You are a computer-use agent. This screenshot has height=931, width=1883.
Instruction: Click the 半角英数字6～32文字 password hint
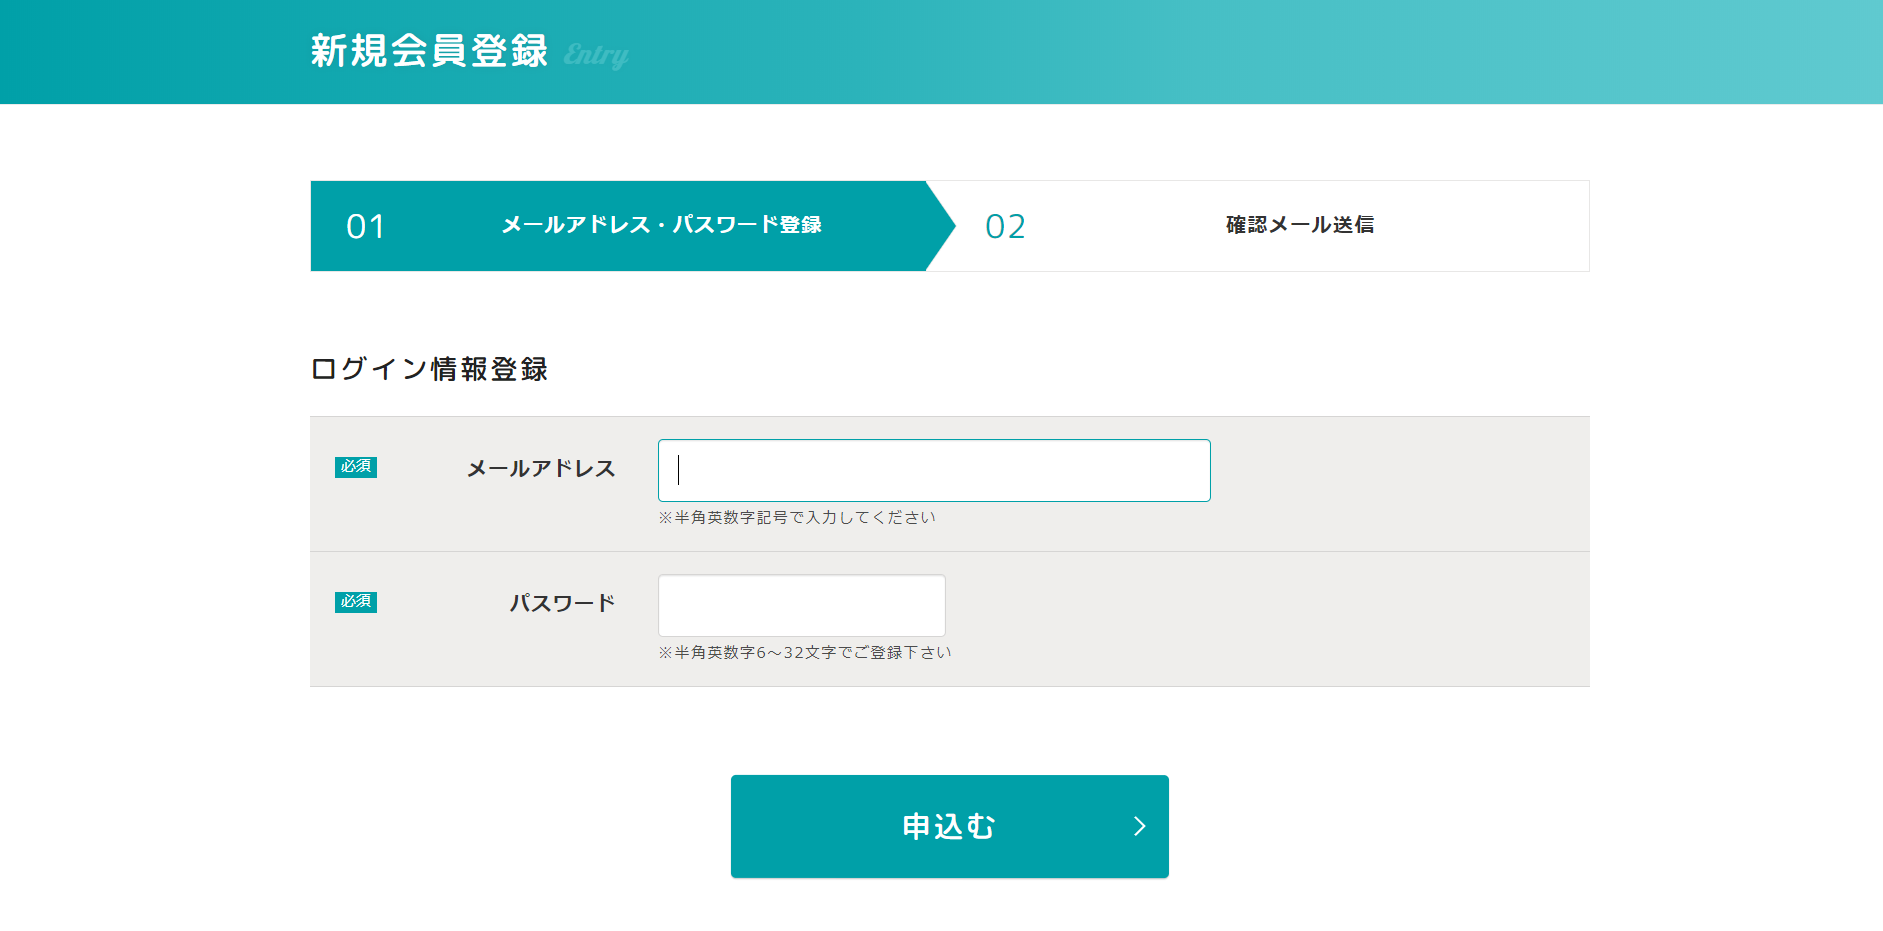coord(805,653)
